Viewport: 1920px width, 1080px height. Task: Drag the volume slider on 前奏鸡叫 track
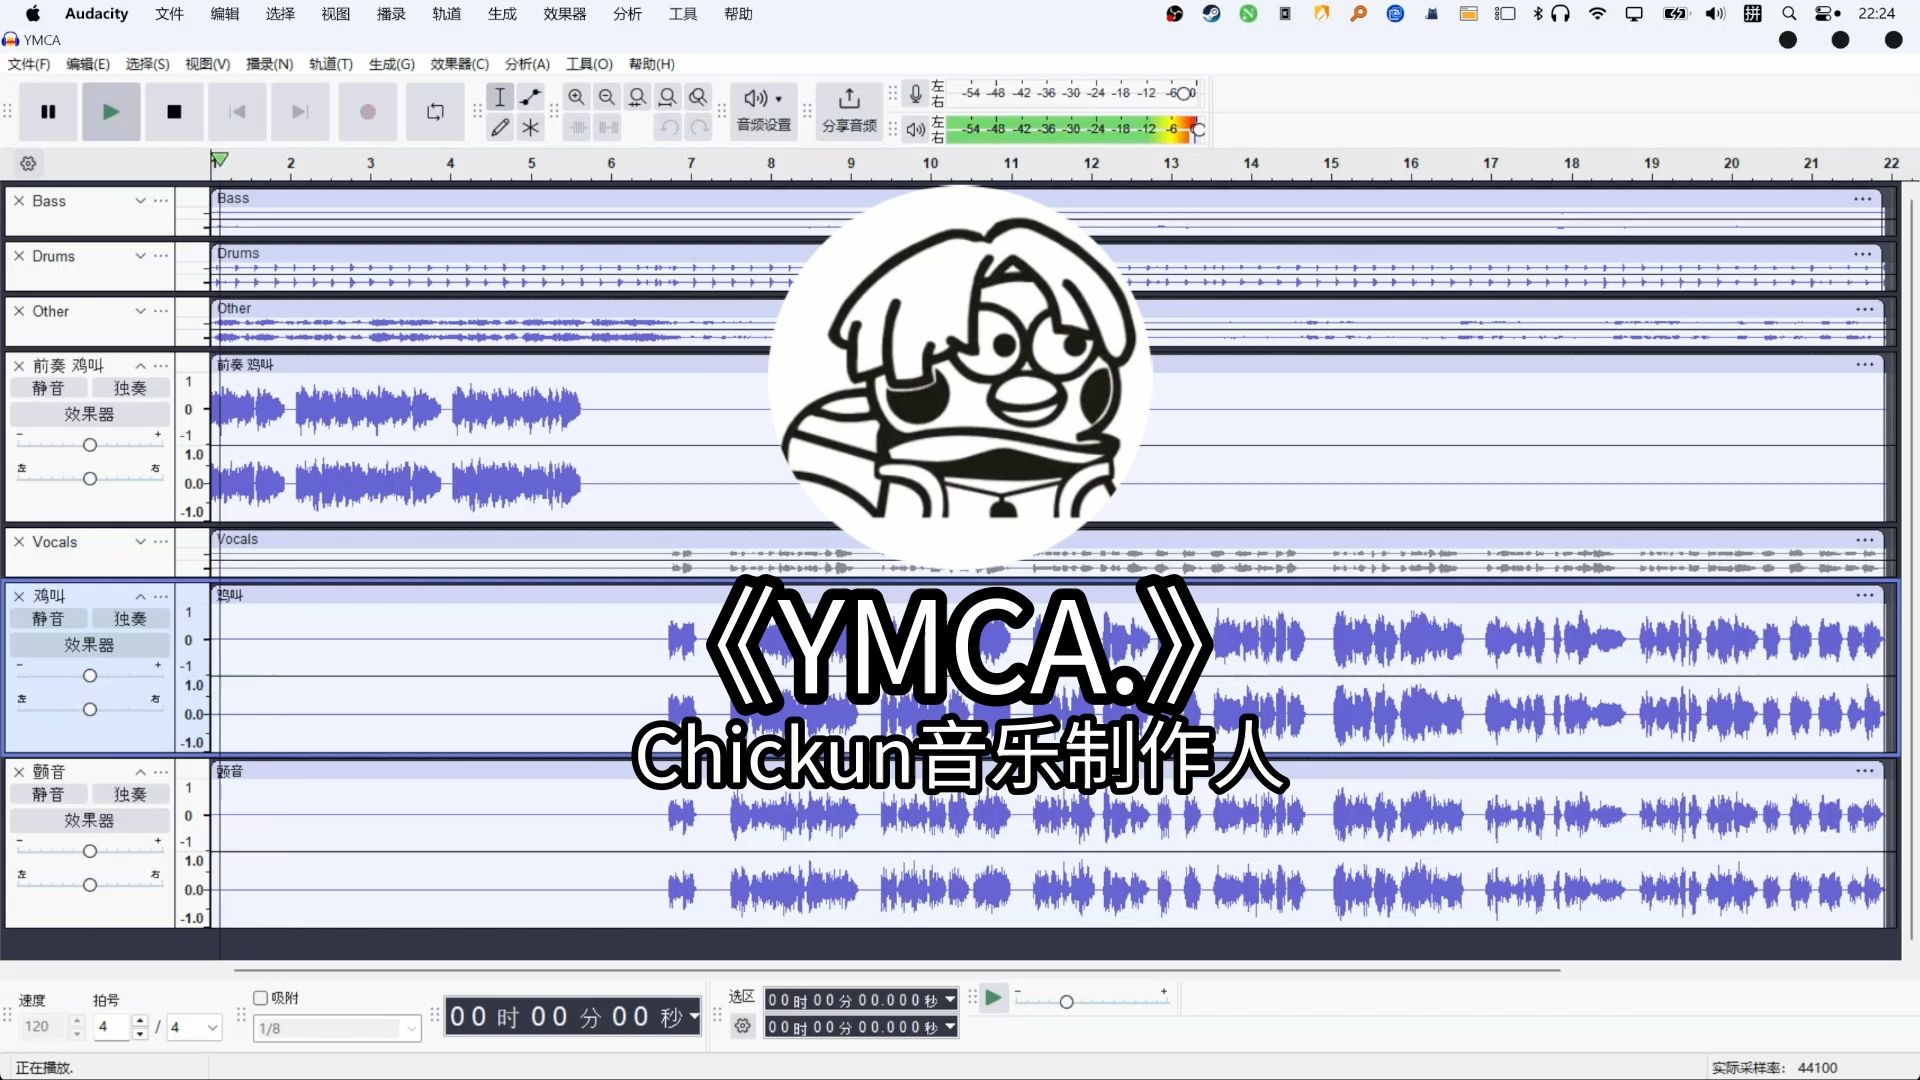click(x=88, y=443)
